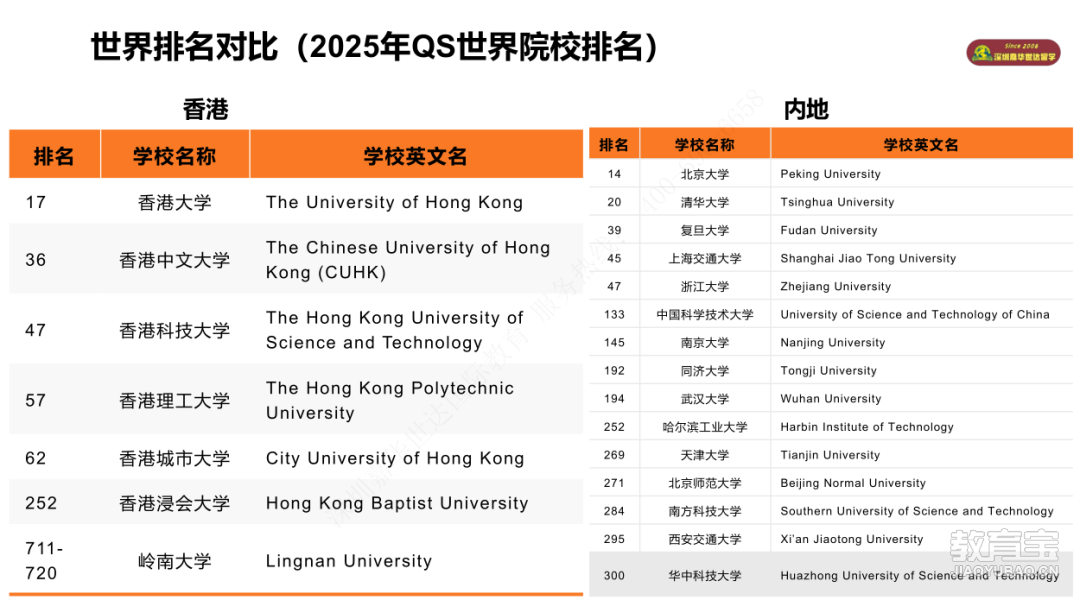The image size is (1080, 600).
Task: Click Tongji University
Action: (829, 371)
